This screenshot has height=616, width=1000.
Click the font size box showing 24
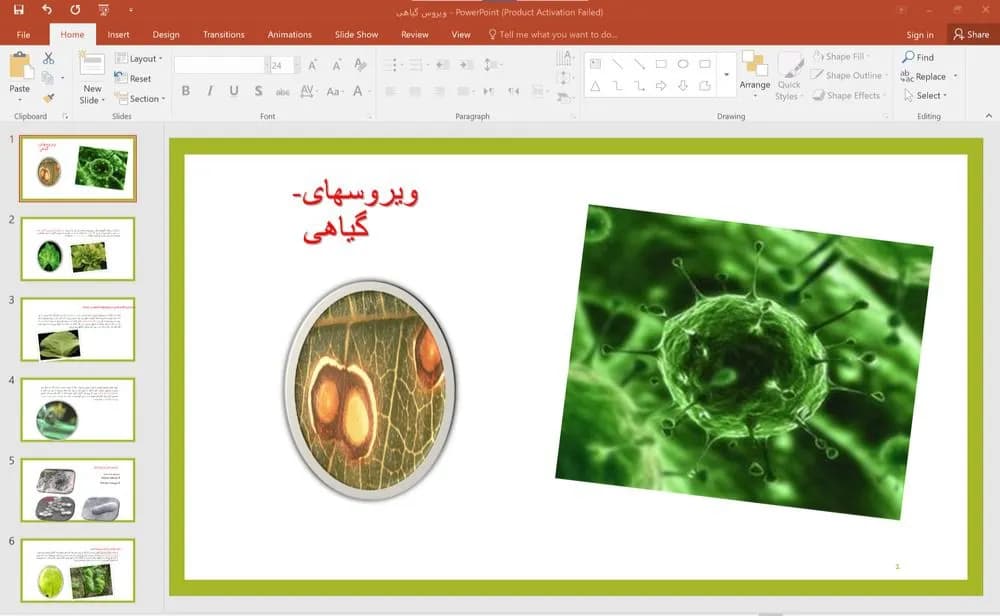point(281,65)
